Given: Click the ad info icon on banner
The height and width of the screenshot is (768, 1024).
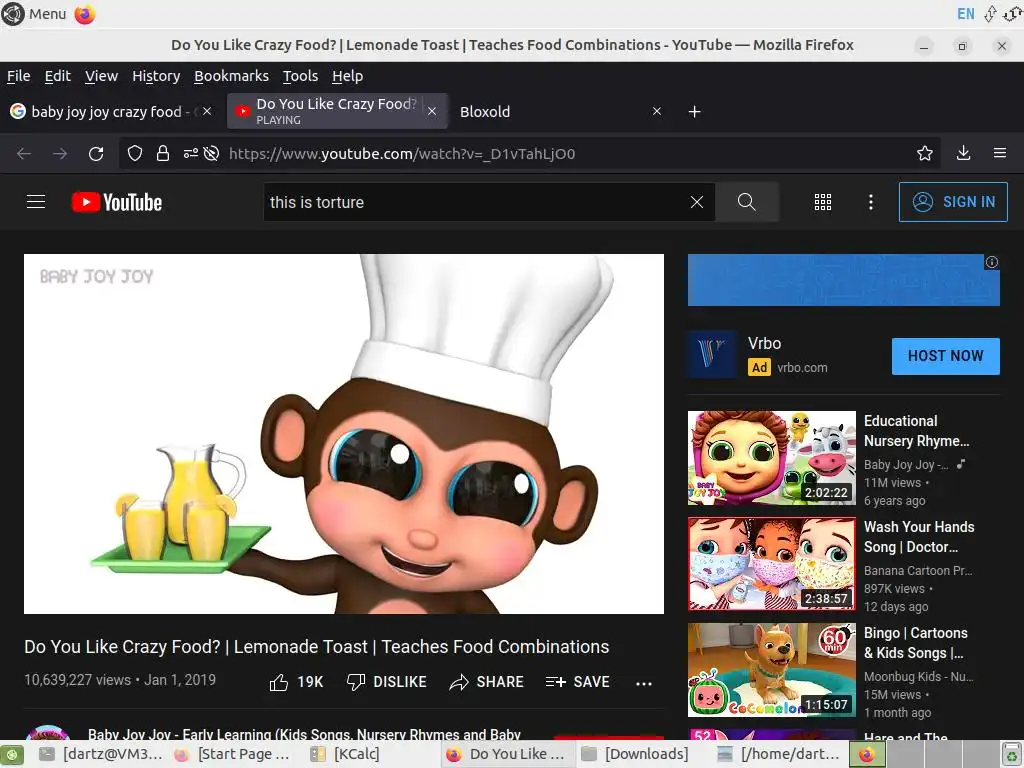Looking at the screenshot, I should coord(992,262).
